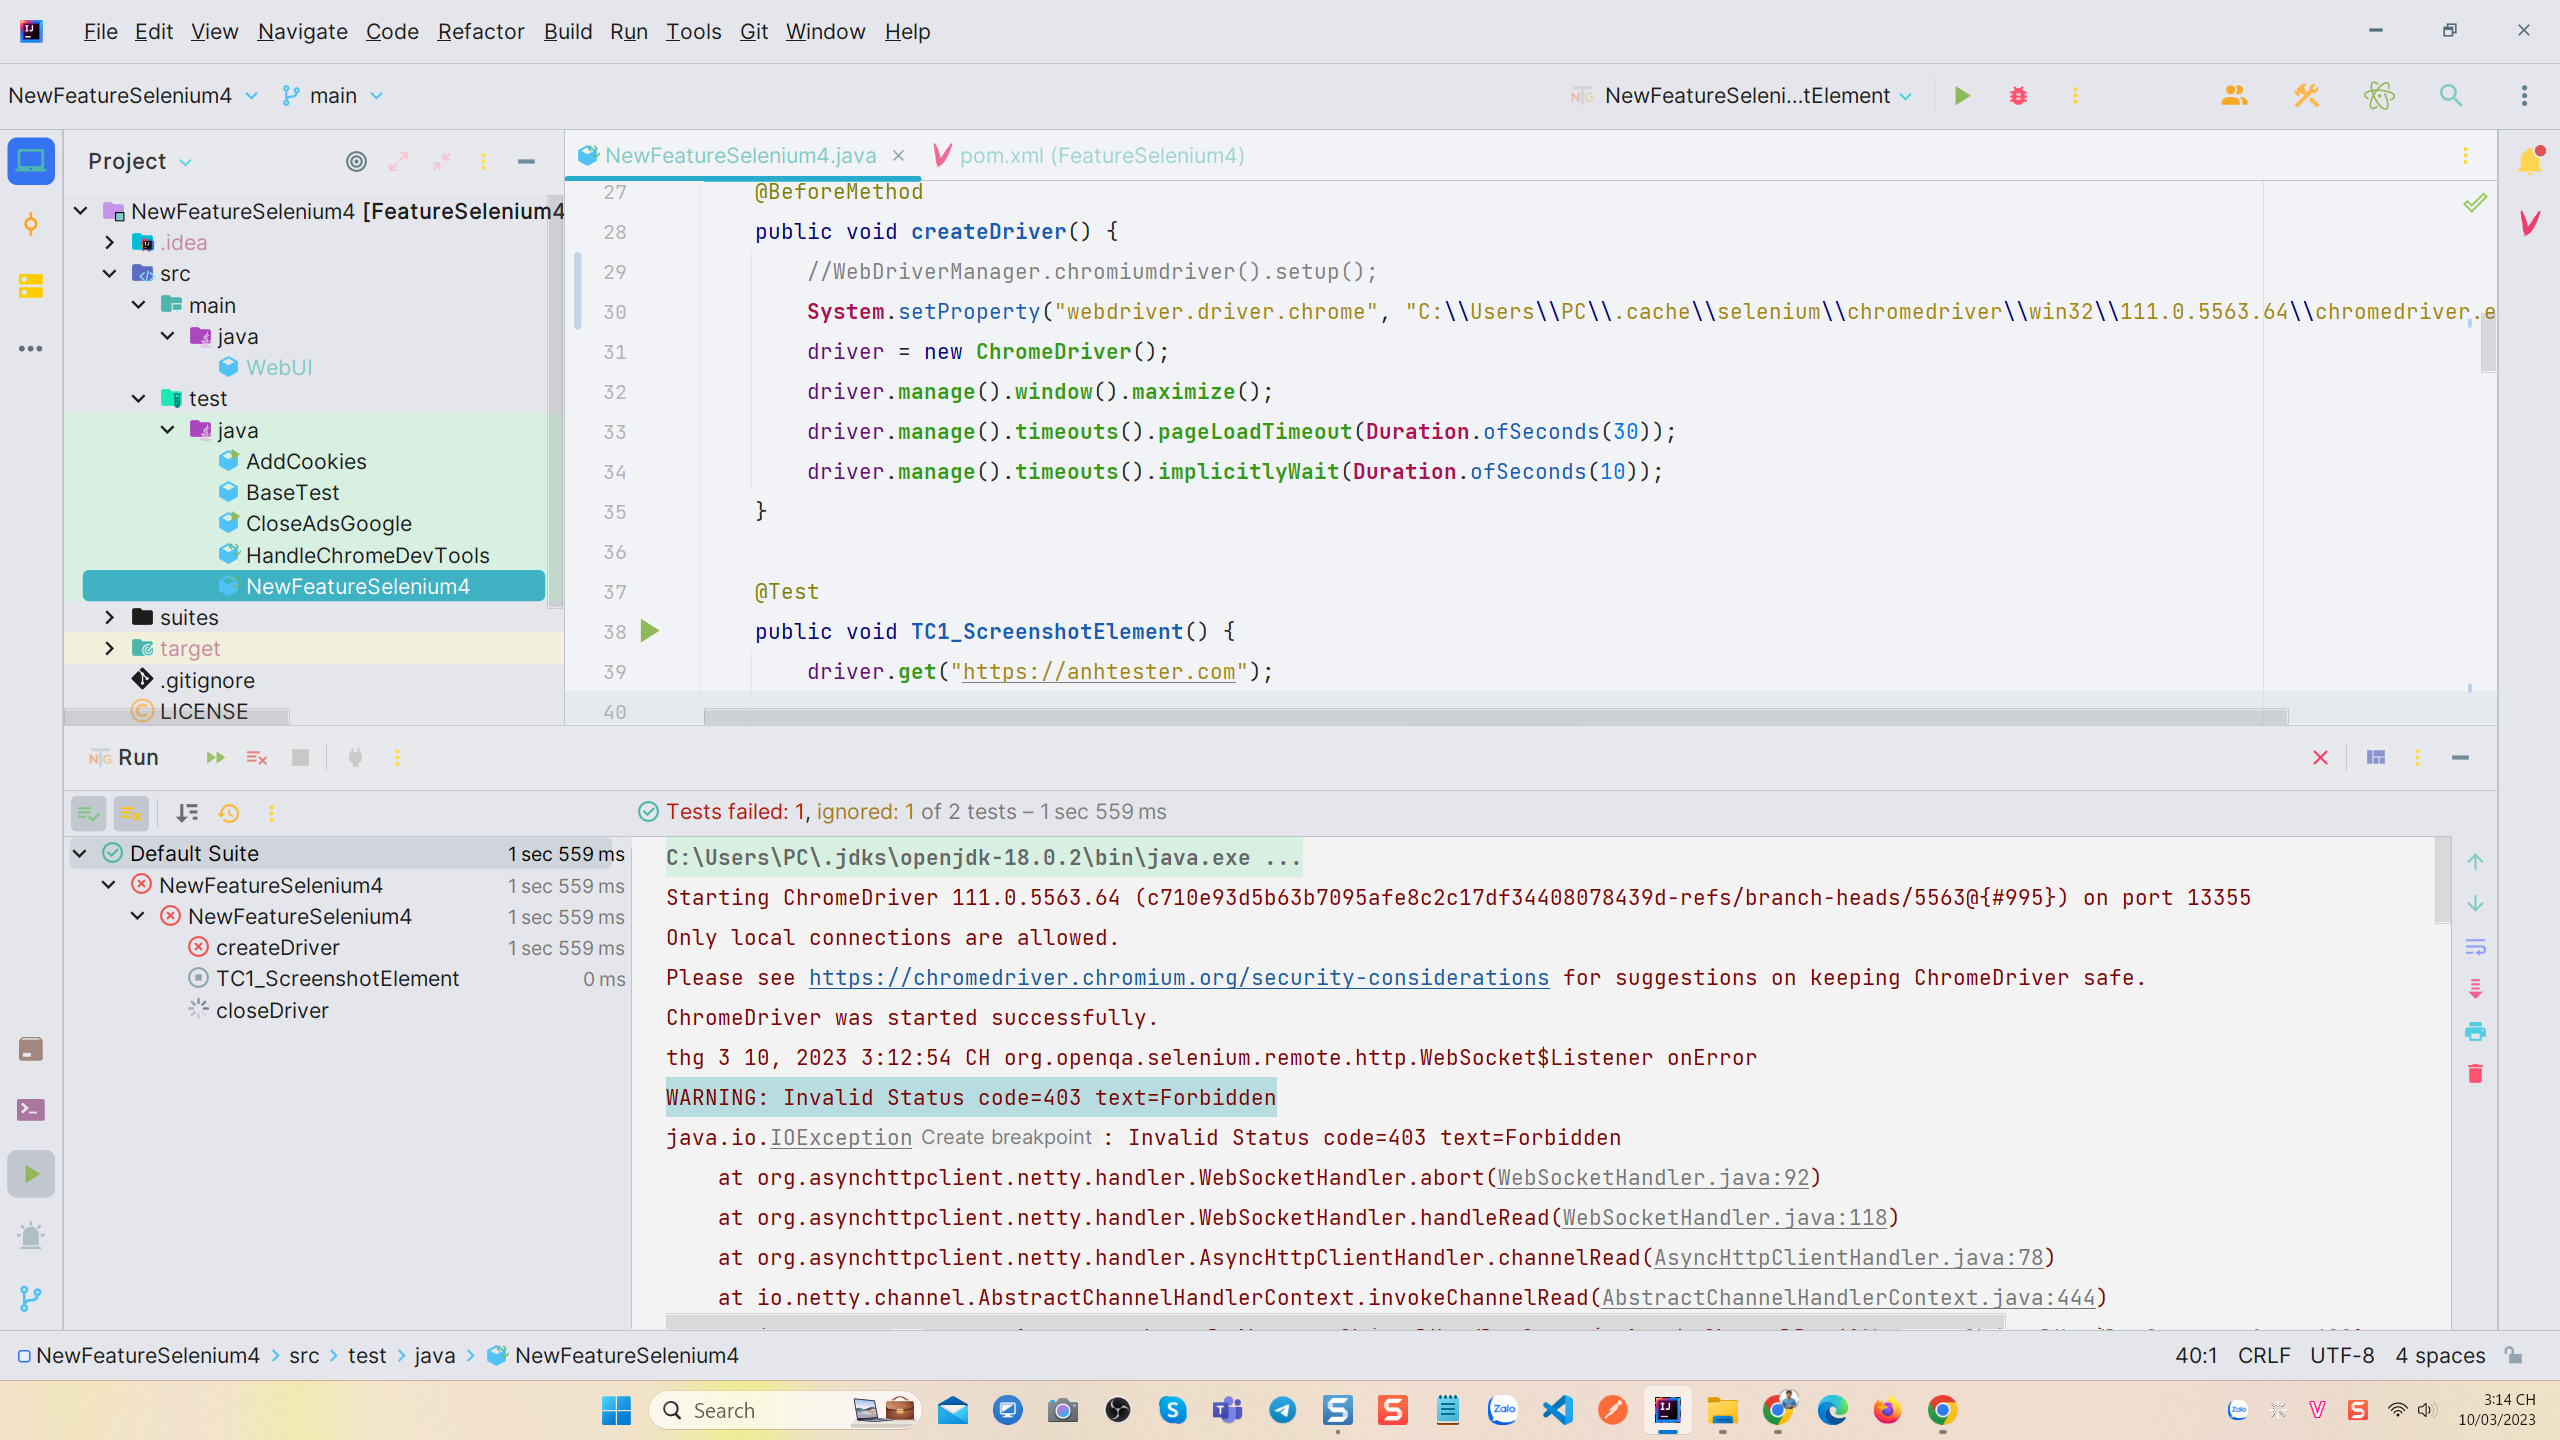
Task: Expand the target folder
Action: pos(110,649)
